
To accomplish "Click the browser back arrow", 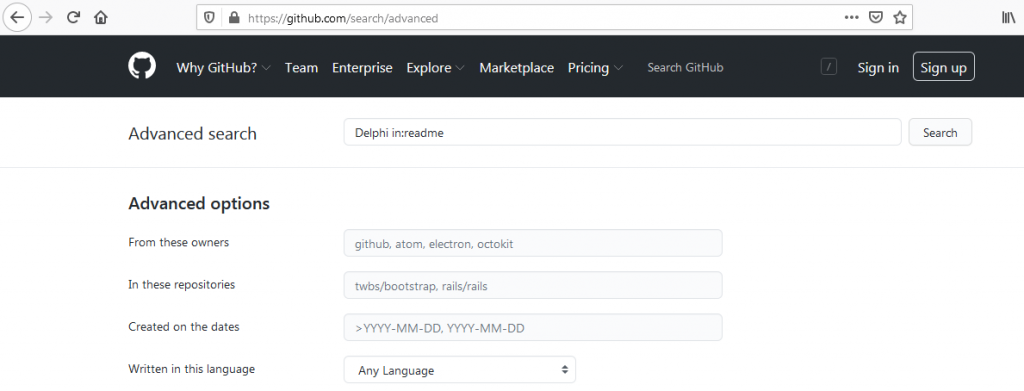I will pyautogui.click(x=17, y=18).
